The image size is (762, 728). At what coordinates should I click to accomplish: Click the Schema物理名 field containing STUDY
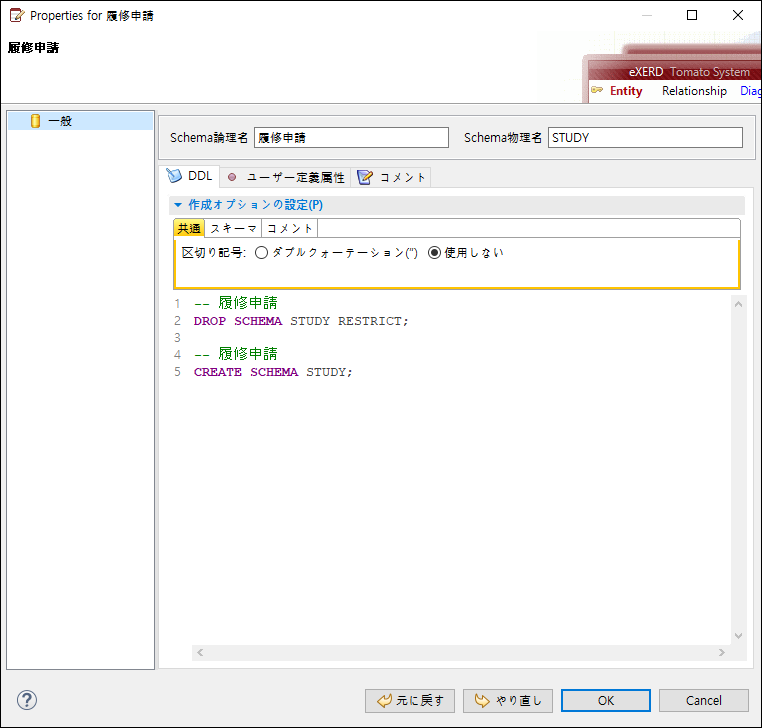coord(645,138)
